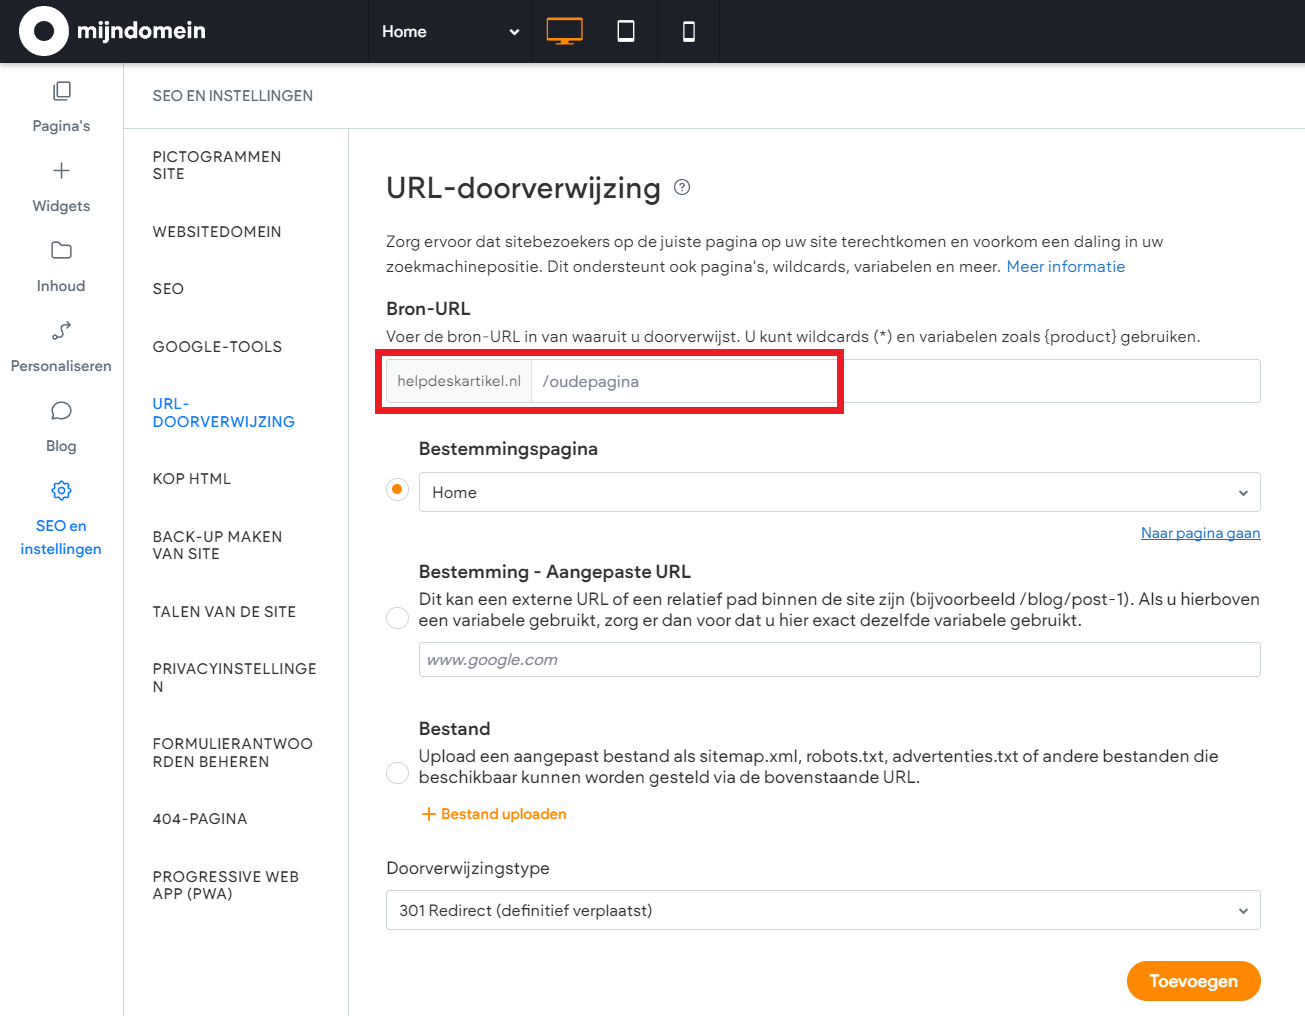This screenshot has width=1305, height=1016.
Task: Open the Doorverwijzingstype 301 Redirect dropdown
Action: pos(822,910)
